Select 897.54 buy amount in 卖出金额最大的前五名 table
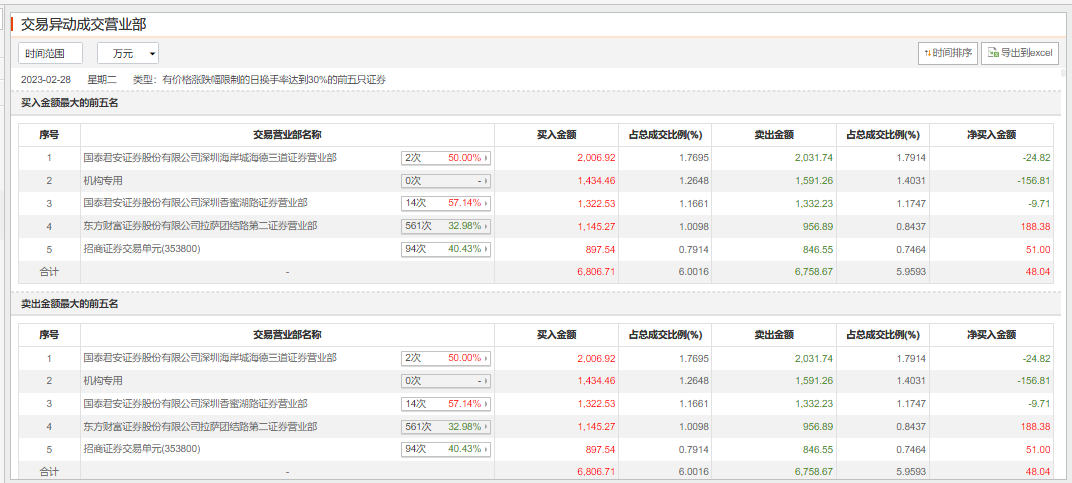The image size is (1072, 483). [601, 449]
